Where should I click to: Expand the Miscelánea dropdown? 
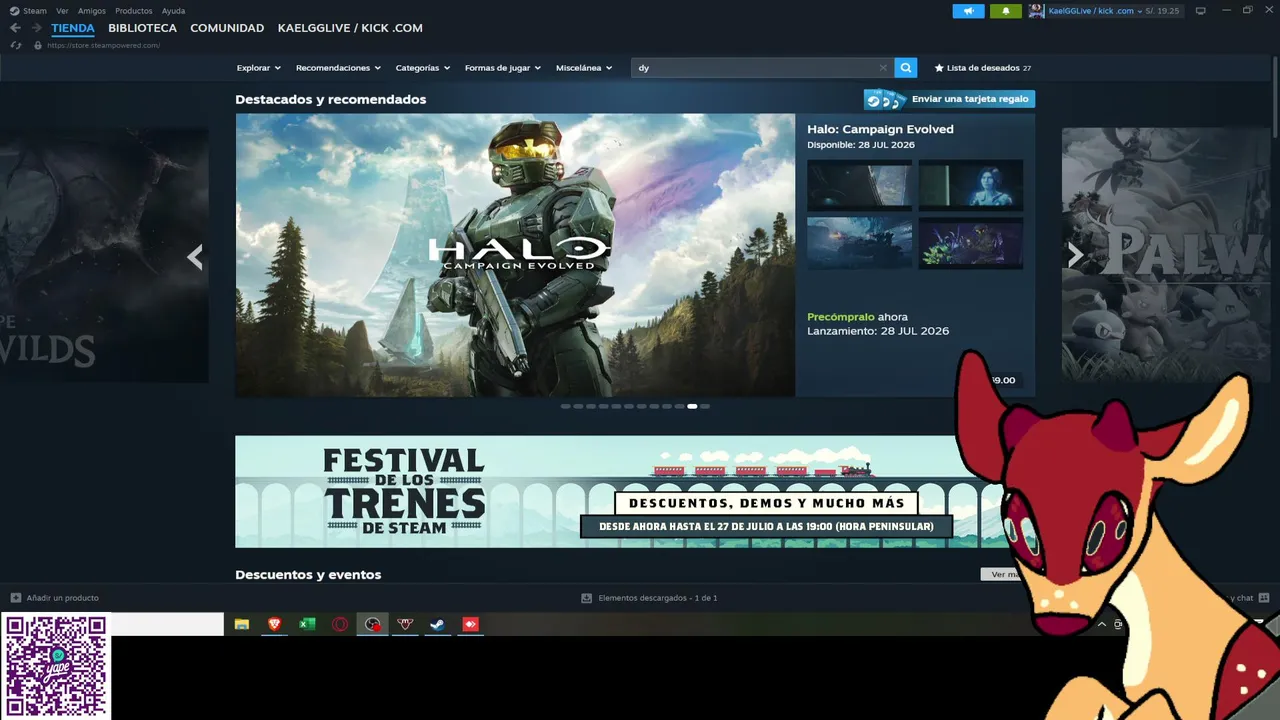tap(584, 68)
